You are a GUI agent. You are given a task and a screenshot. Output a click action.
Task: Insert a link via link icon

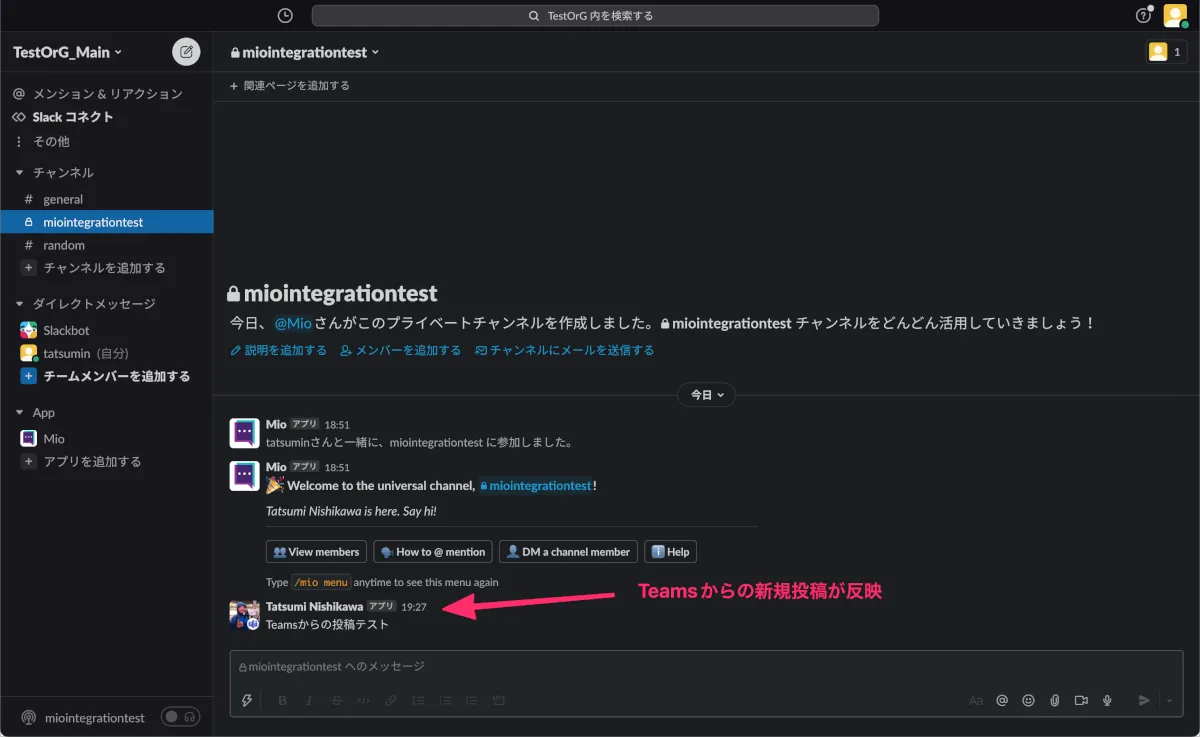(391, 701)
